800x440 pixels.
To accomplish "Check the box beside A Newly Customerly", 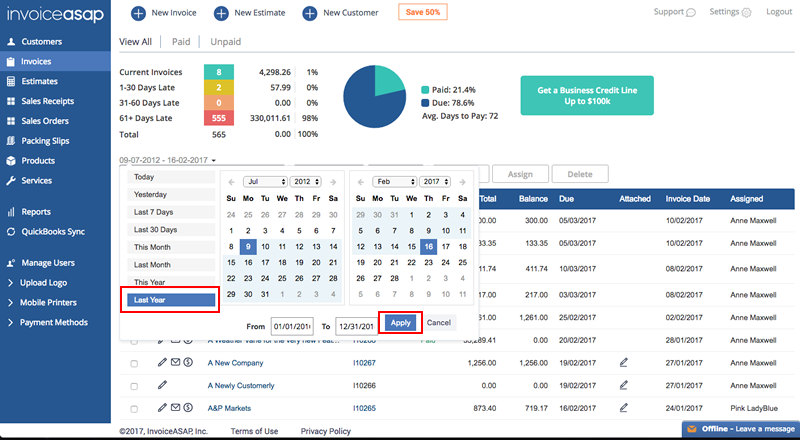I will (134, 384).
